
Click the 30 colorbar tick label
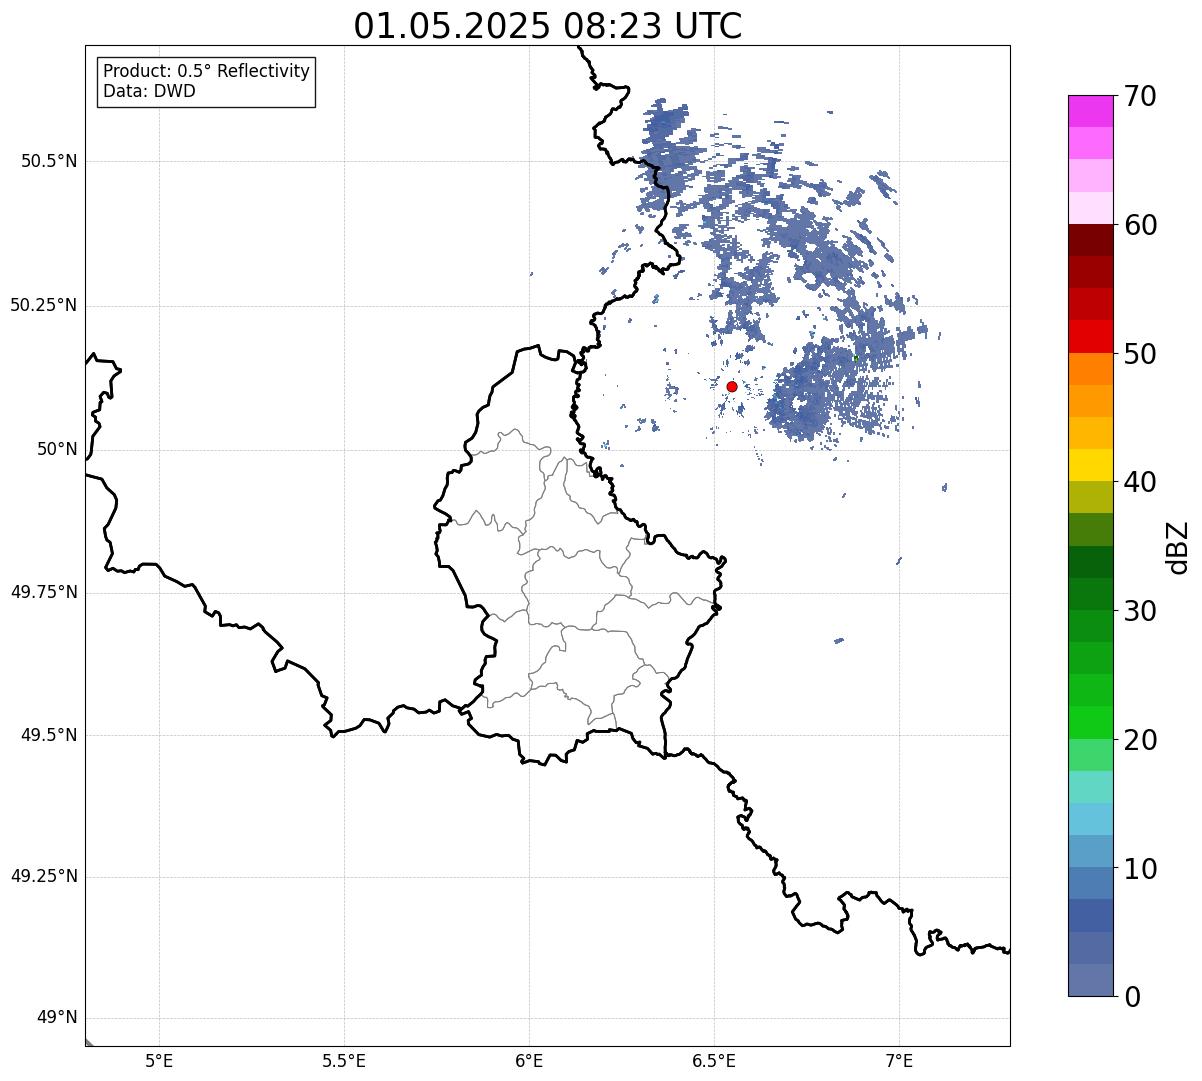[x=1140, y=611]
